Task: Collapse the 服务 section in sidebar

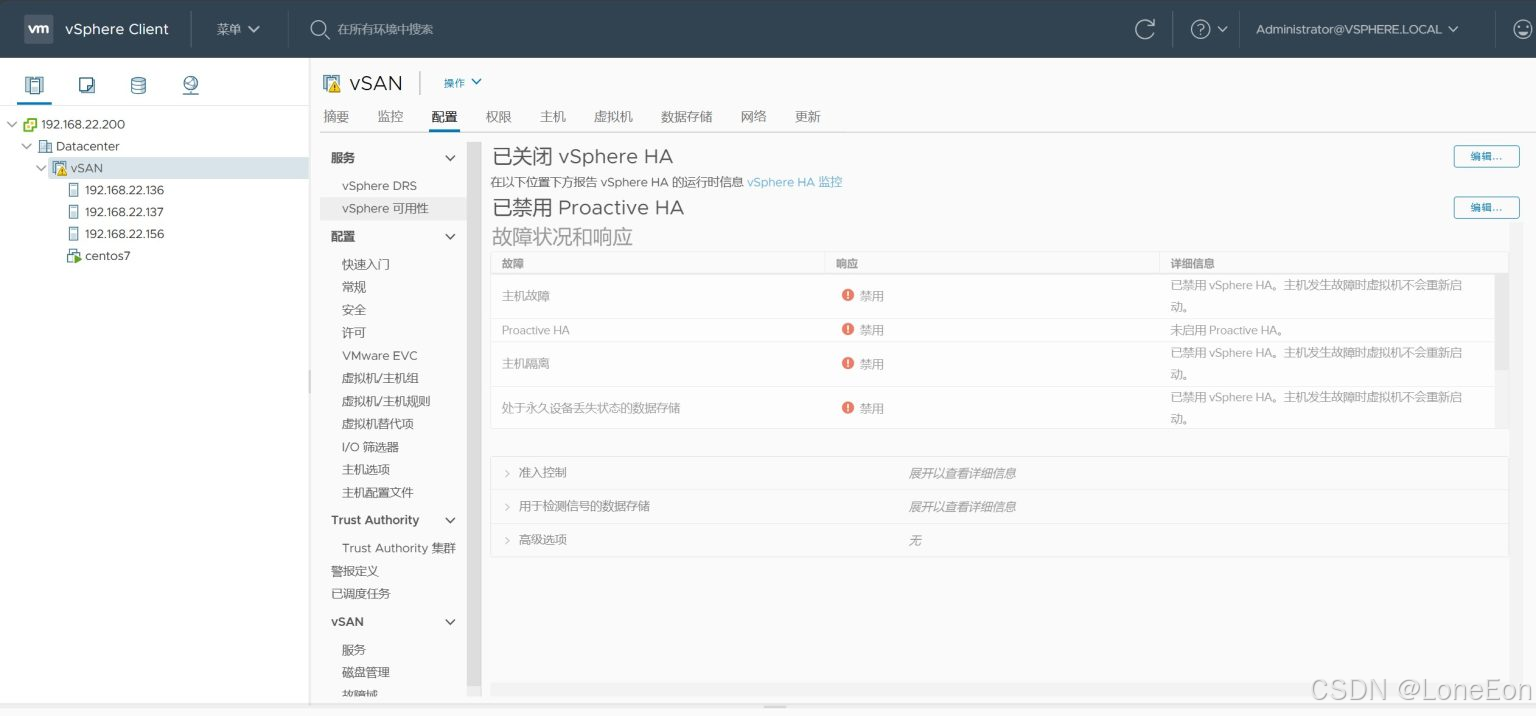Action: (450, 158)
